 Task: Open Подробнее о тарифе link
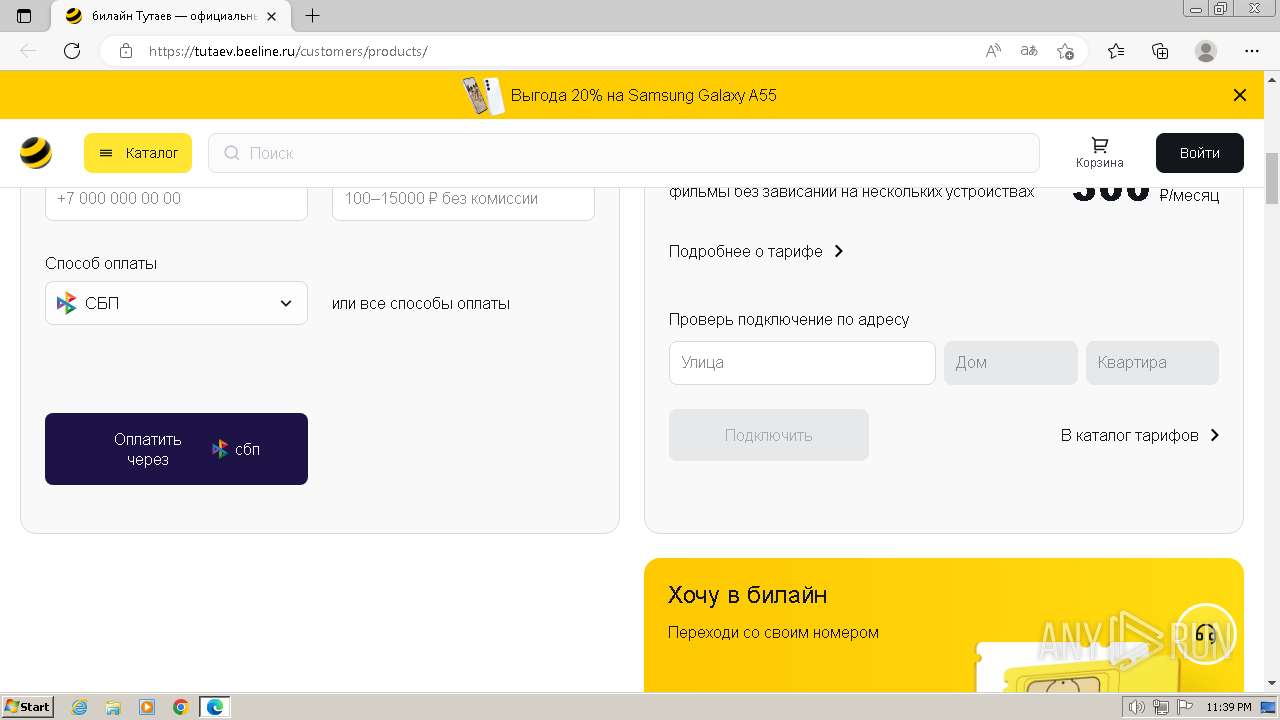click(x=757, y=251)
